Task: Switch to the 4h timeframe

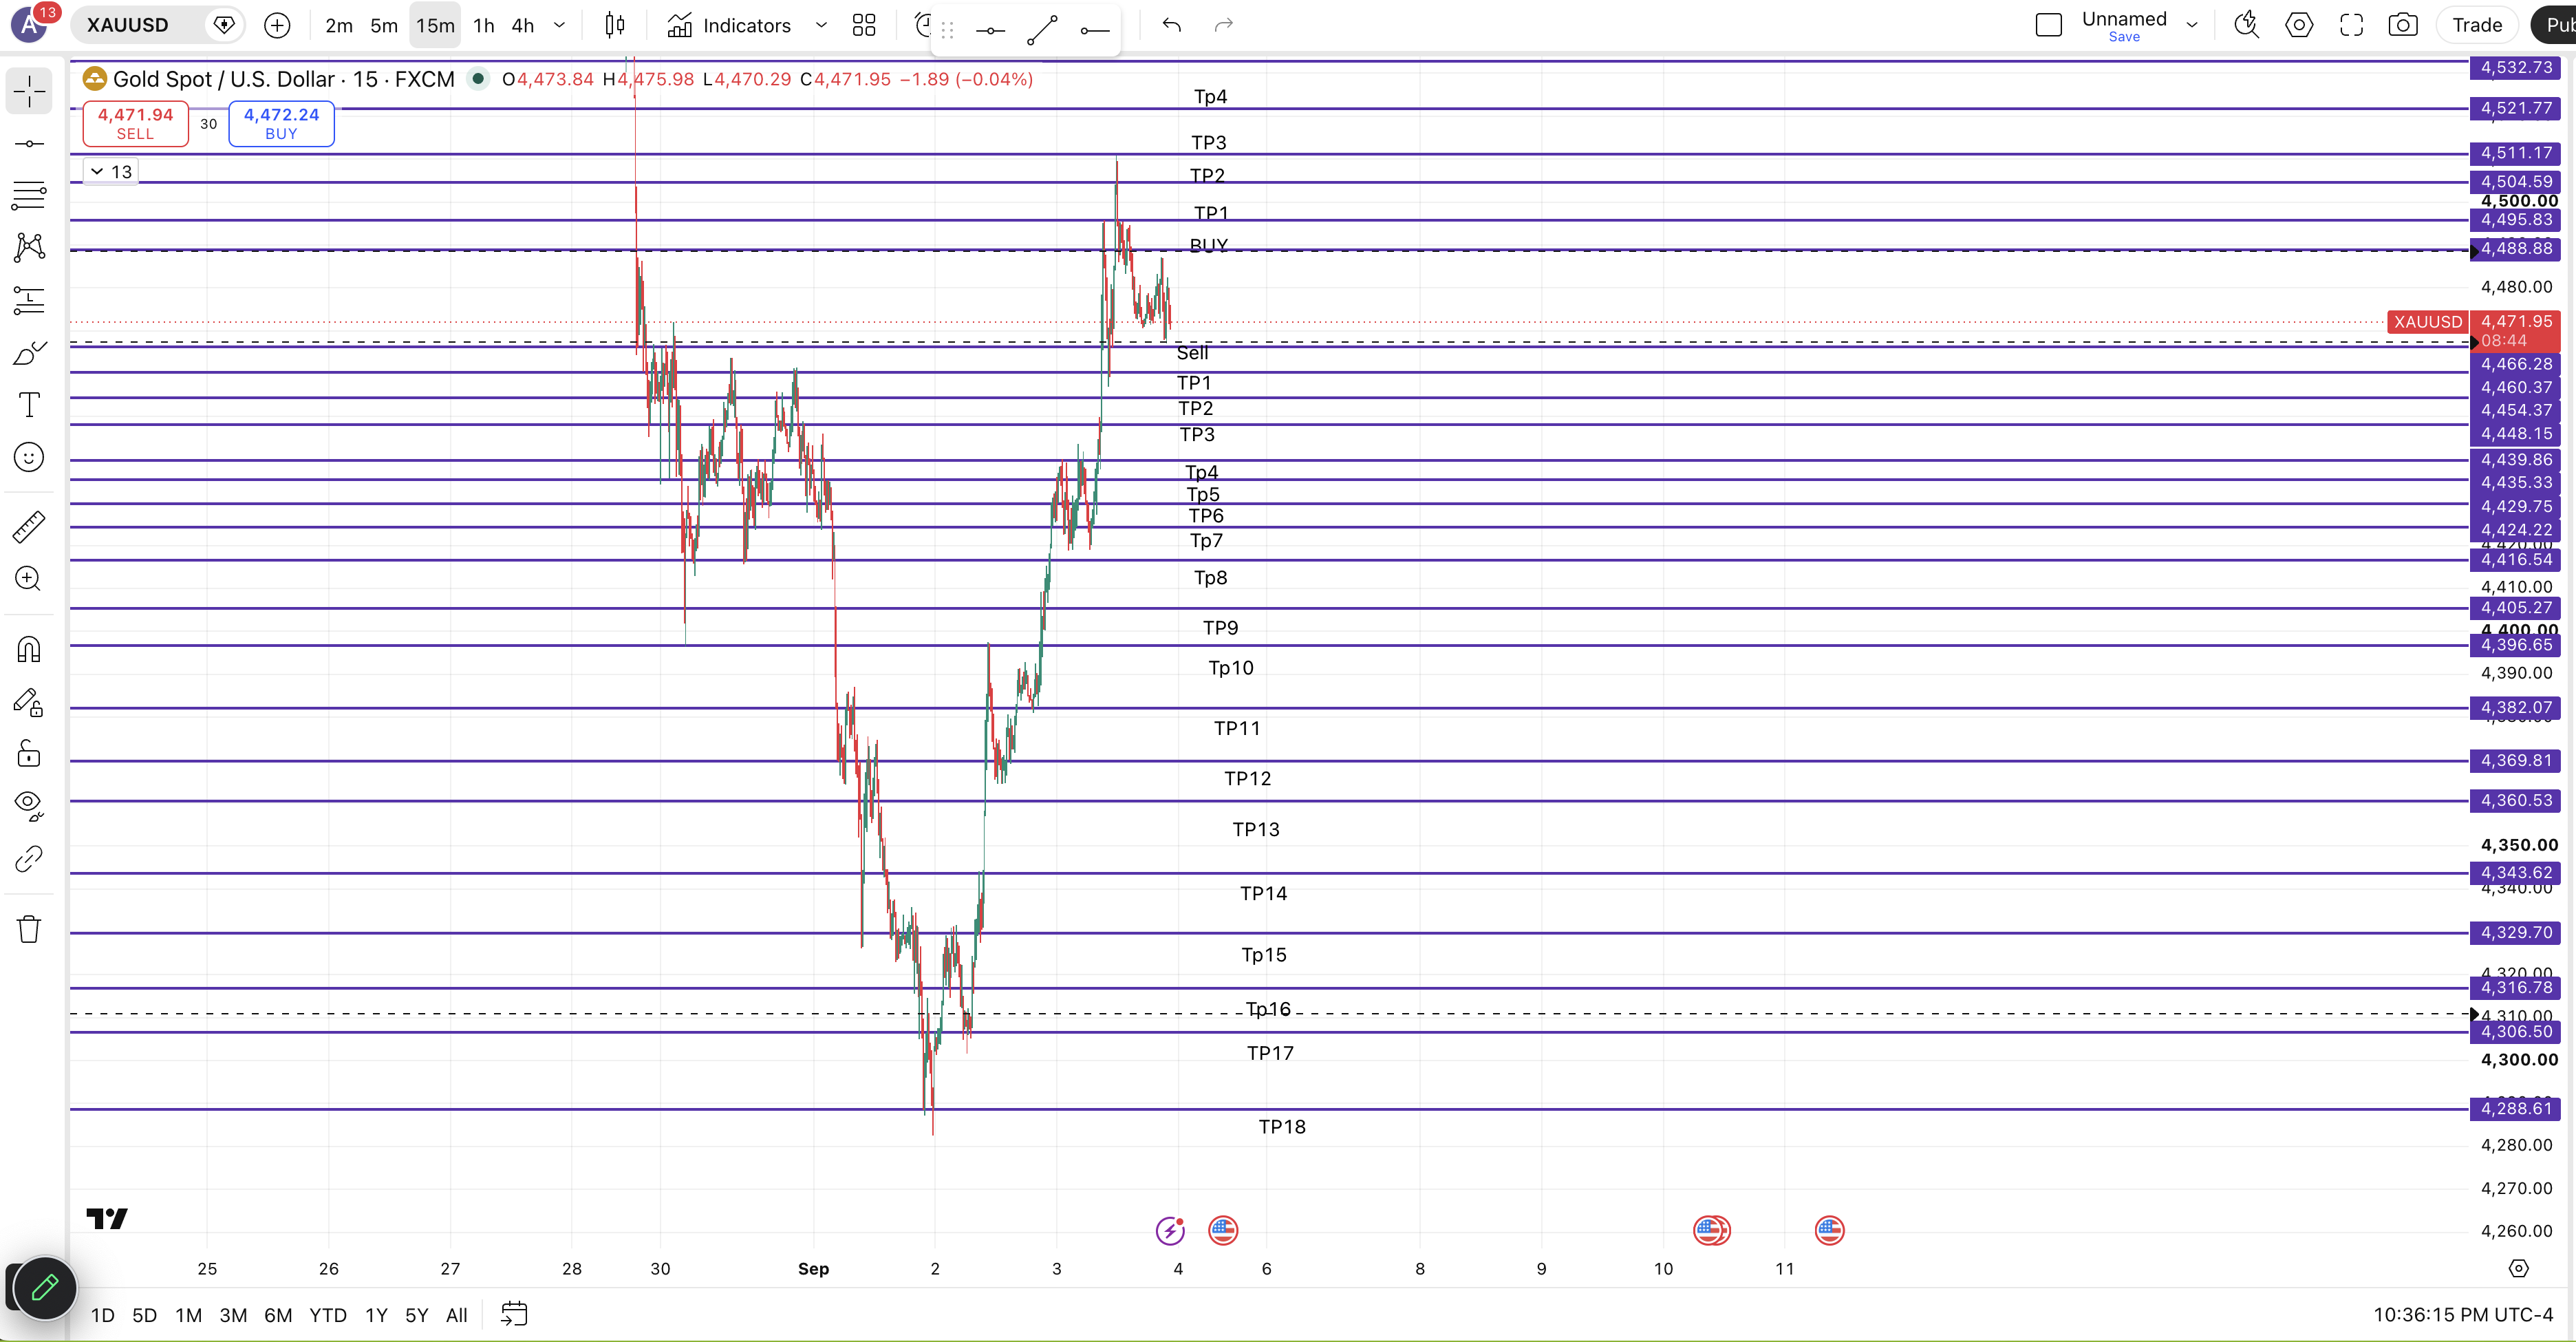Action: 523,25
